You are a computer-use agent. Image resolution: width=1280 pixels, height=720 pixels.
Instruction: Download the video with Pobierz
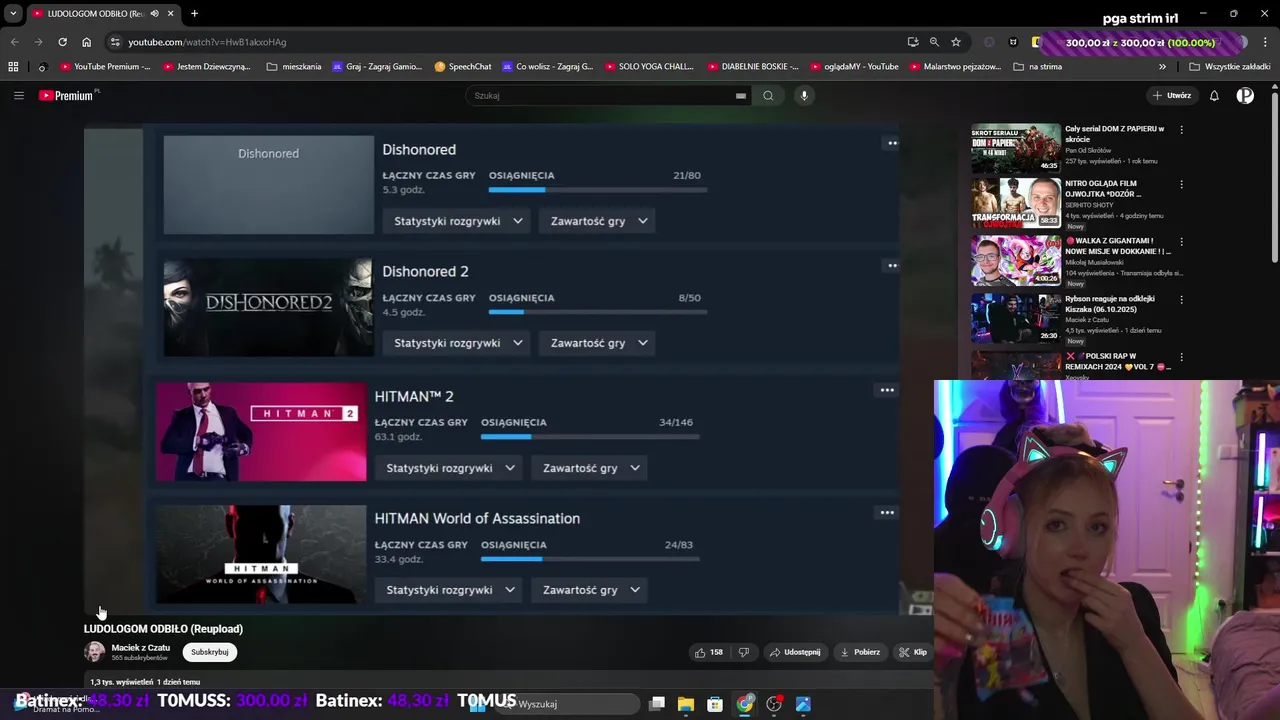(x=860, y=652)
